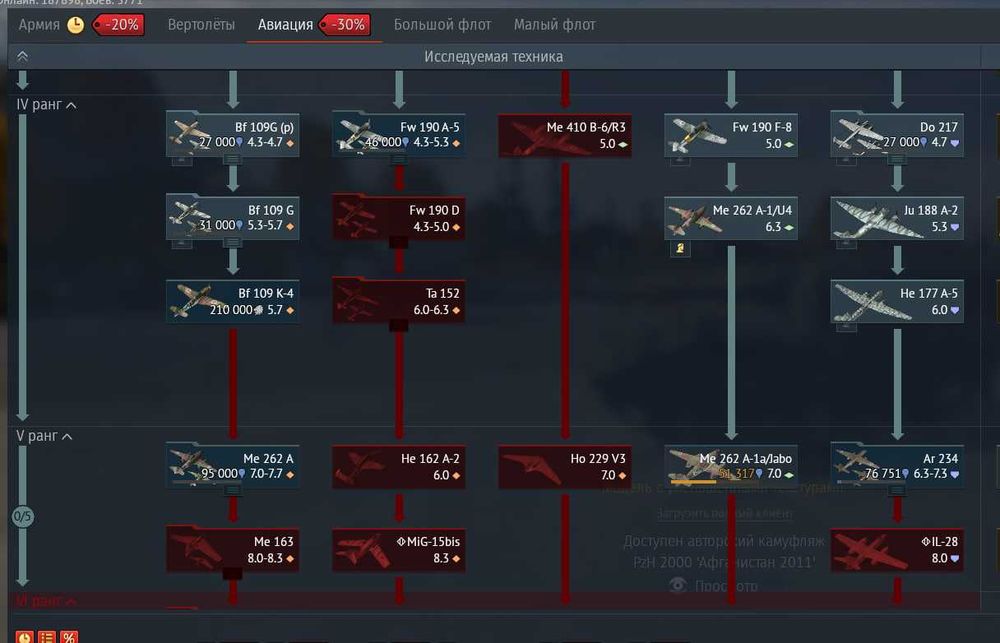Expand the Bf 109 G group handle
The height and width of the screenshot is (643, 1000).
click(x=233, y=242)
